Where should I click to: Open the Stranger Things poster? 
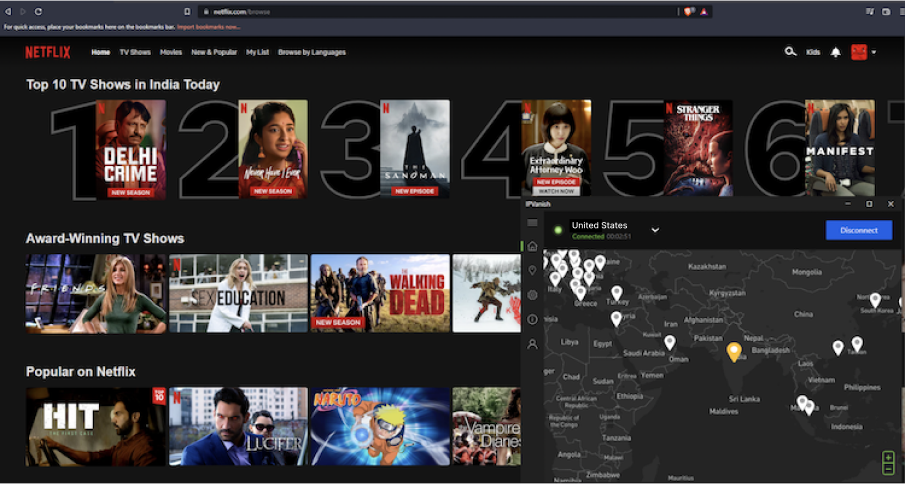coord(698,148)
